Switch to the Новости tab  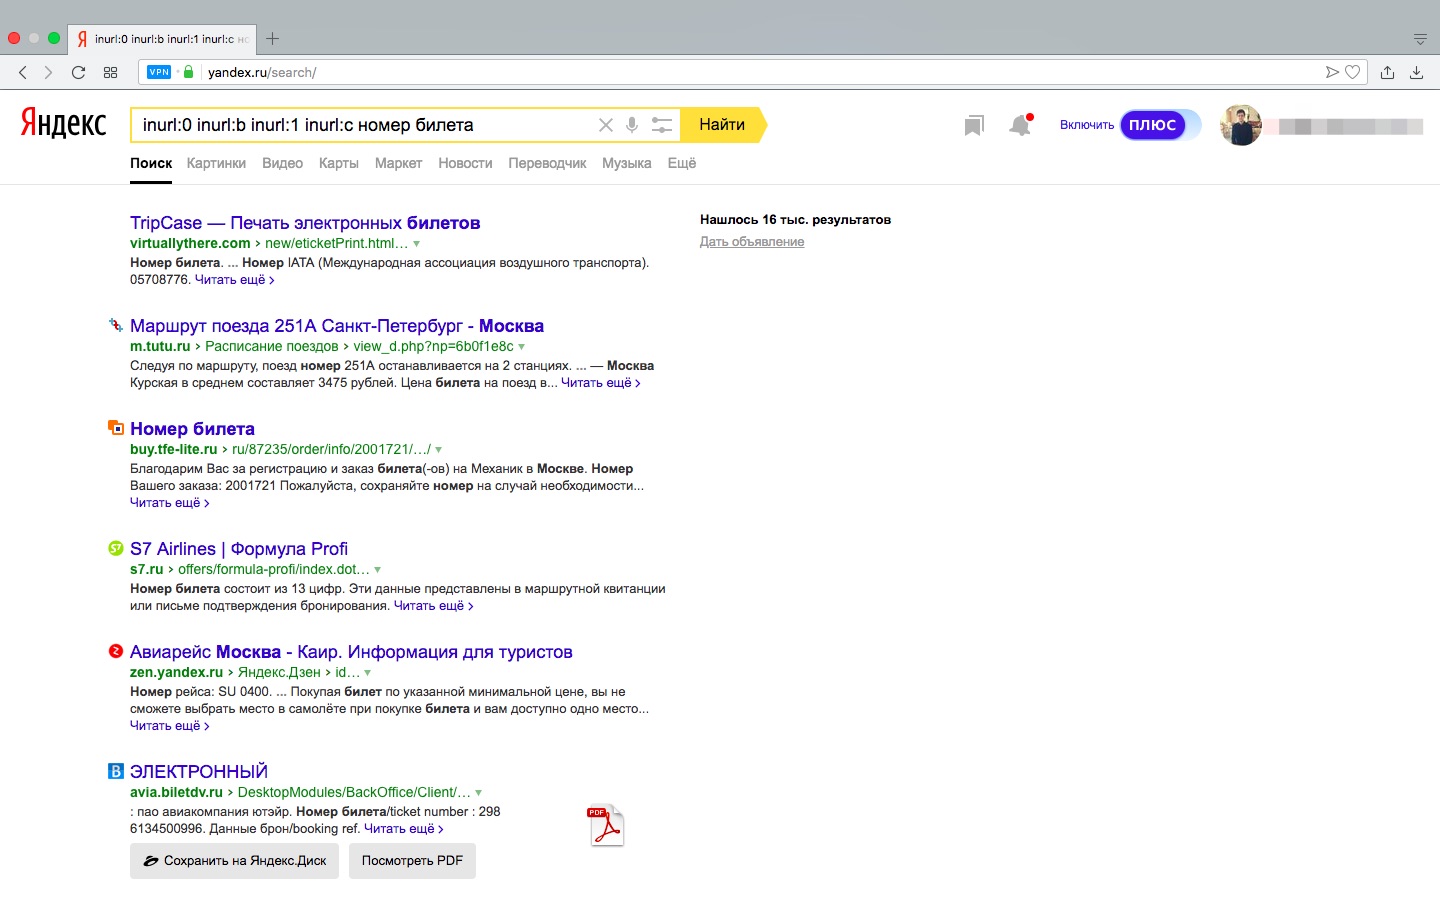(x=465, y=163)
